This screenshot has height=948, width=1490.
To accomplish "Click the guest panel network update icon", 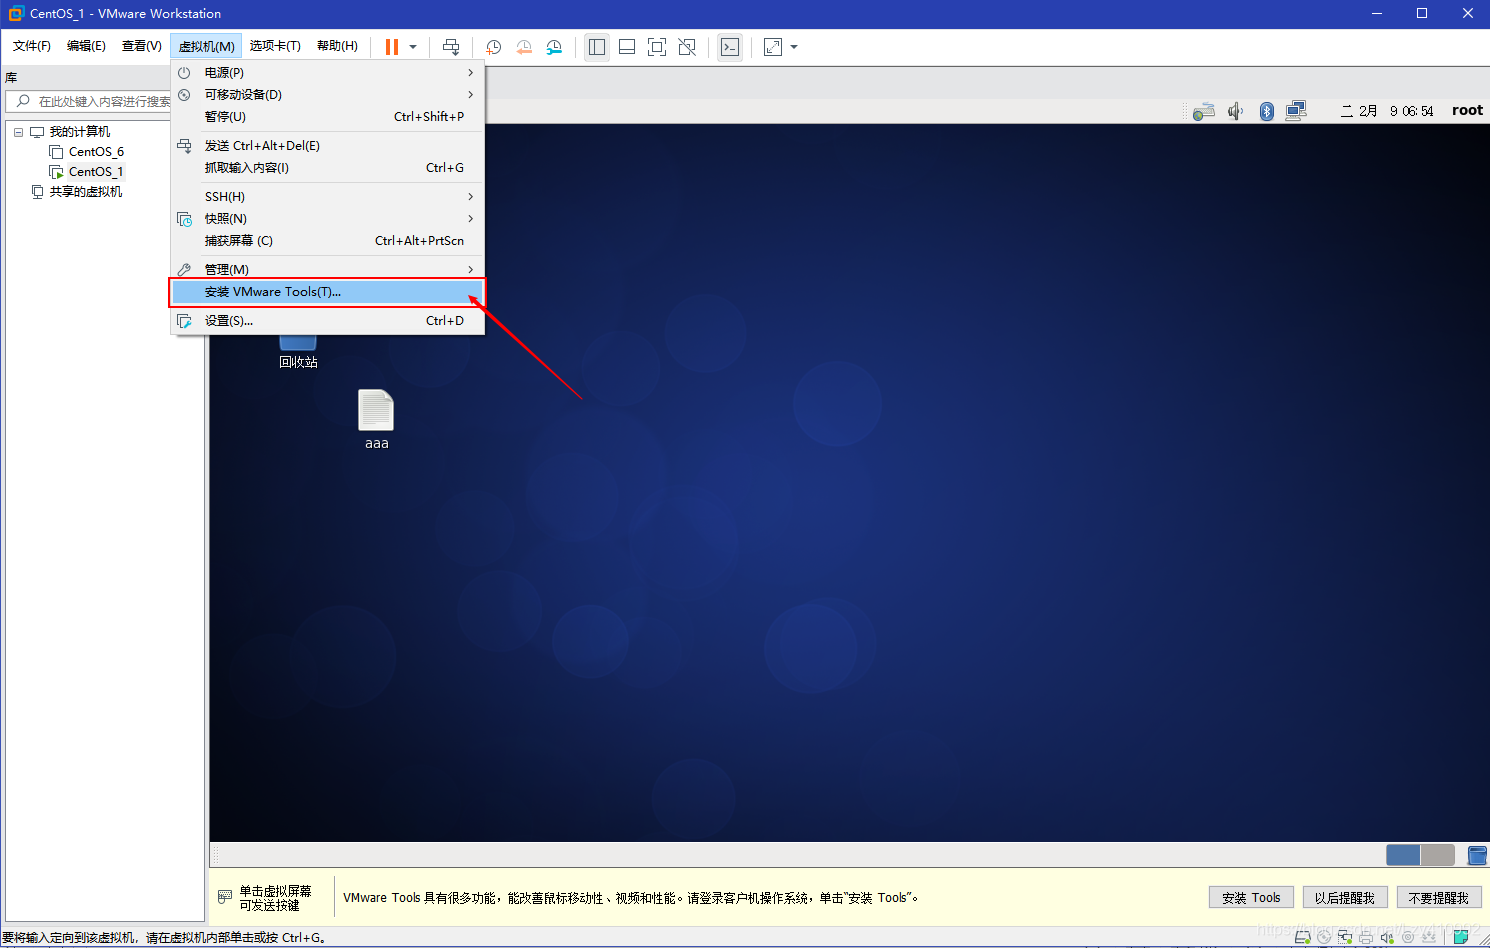I will [1204, 111].
